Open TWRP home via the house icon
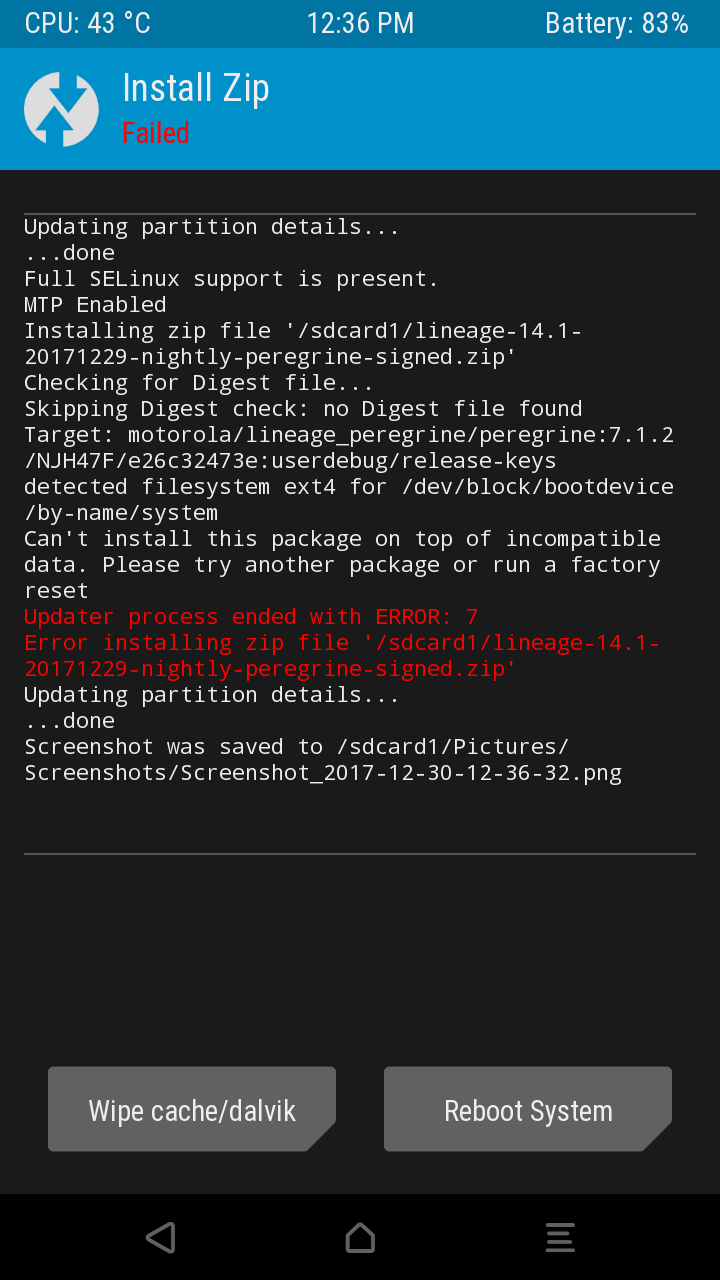 click(x=360, y=1237)
